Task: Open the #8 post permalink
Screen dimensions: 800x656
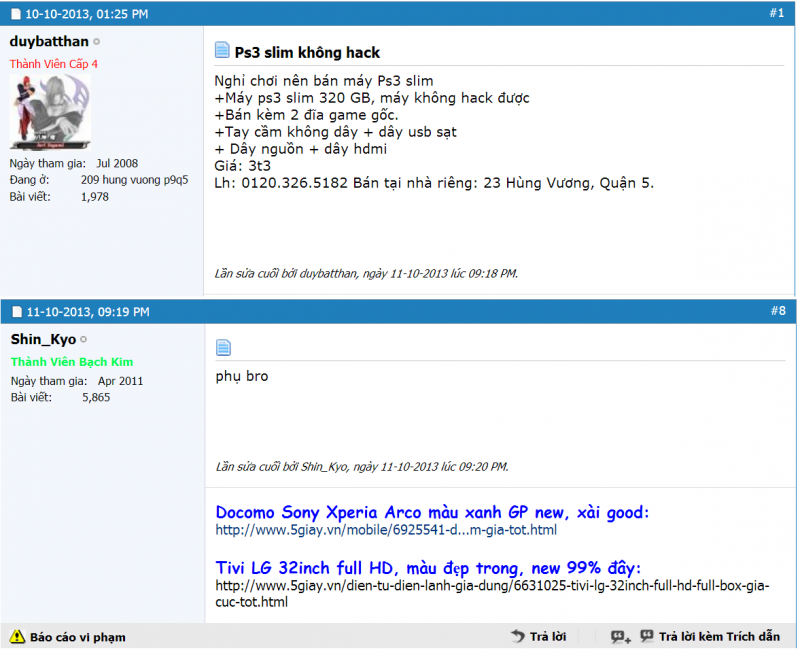Action: tap(777, 311)
